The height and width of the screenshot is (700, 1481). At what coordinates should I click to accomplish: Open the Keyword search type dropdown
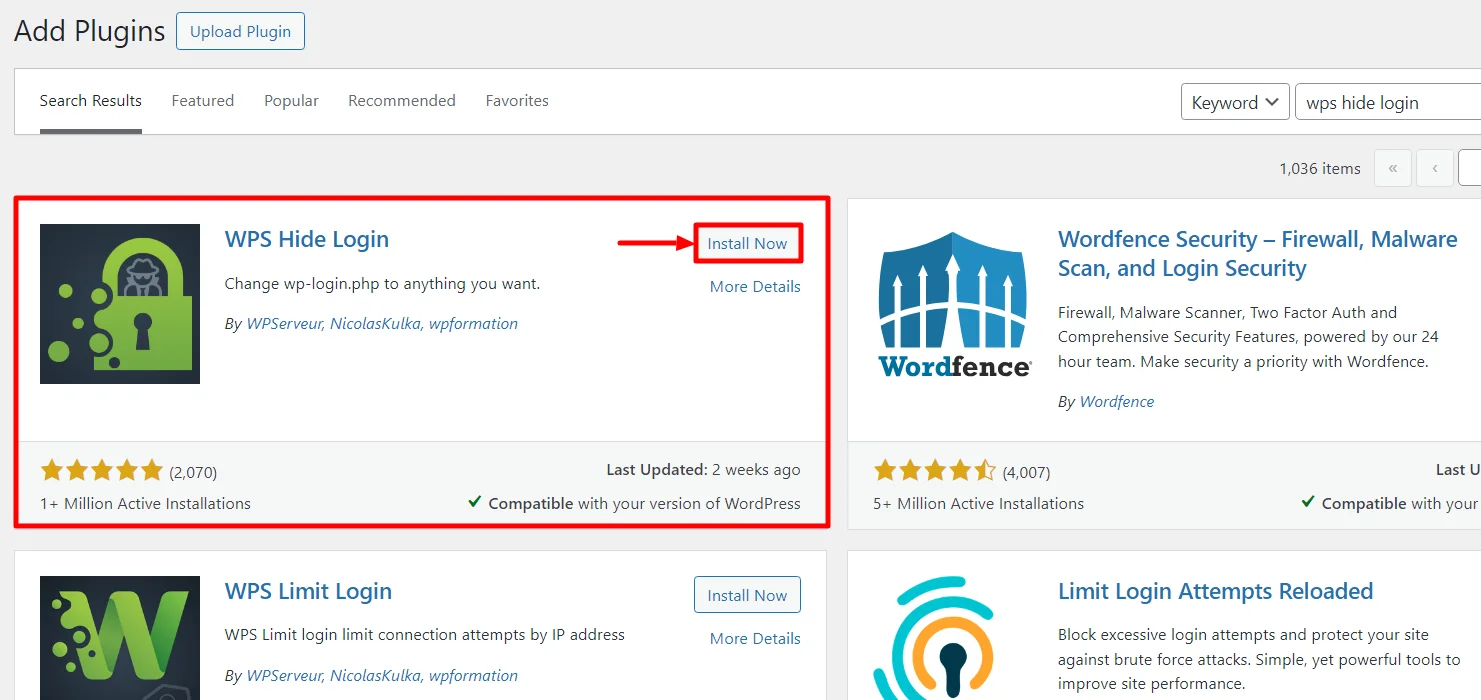(x=1235, y=102)
